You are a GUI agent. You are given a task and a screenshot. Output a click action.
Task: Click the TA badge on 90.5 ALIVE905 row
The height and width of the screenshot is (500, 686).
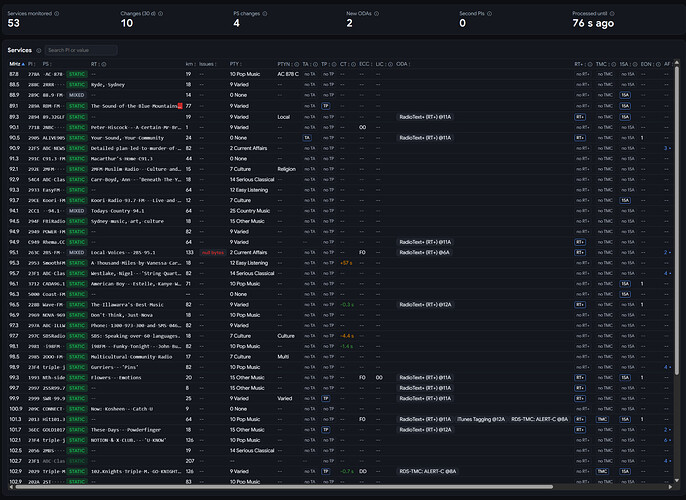coord(307,138)
